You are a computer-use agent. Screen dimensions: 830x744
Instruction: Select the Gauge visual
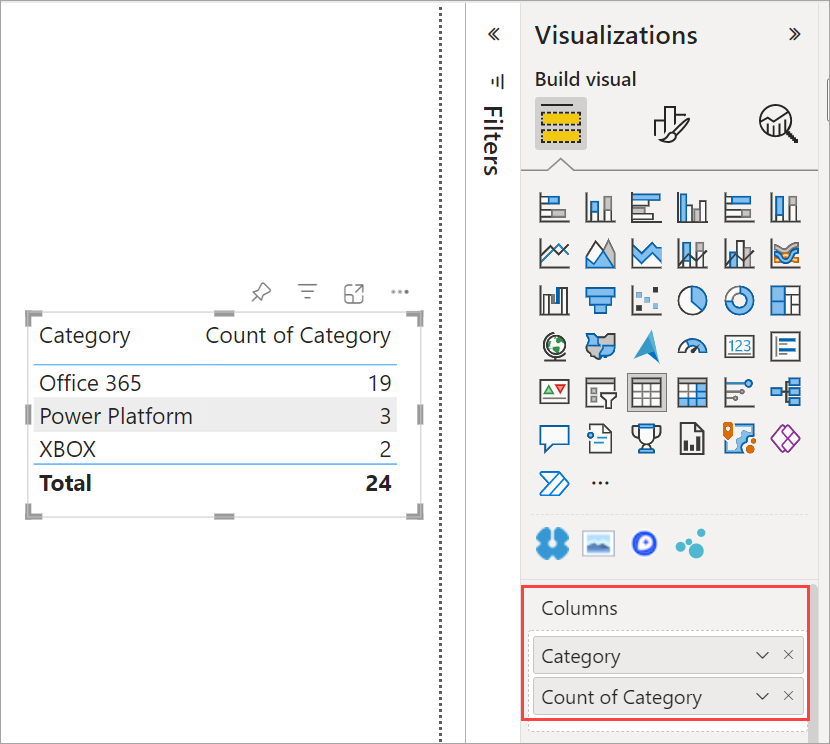tap(692, 347)
